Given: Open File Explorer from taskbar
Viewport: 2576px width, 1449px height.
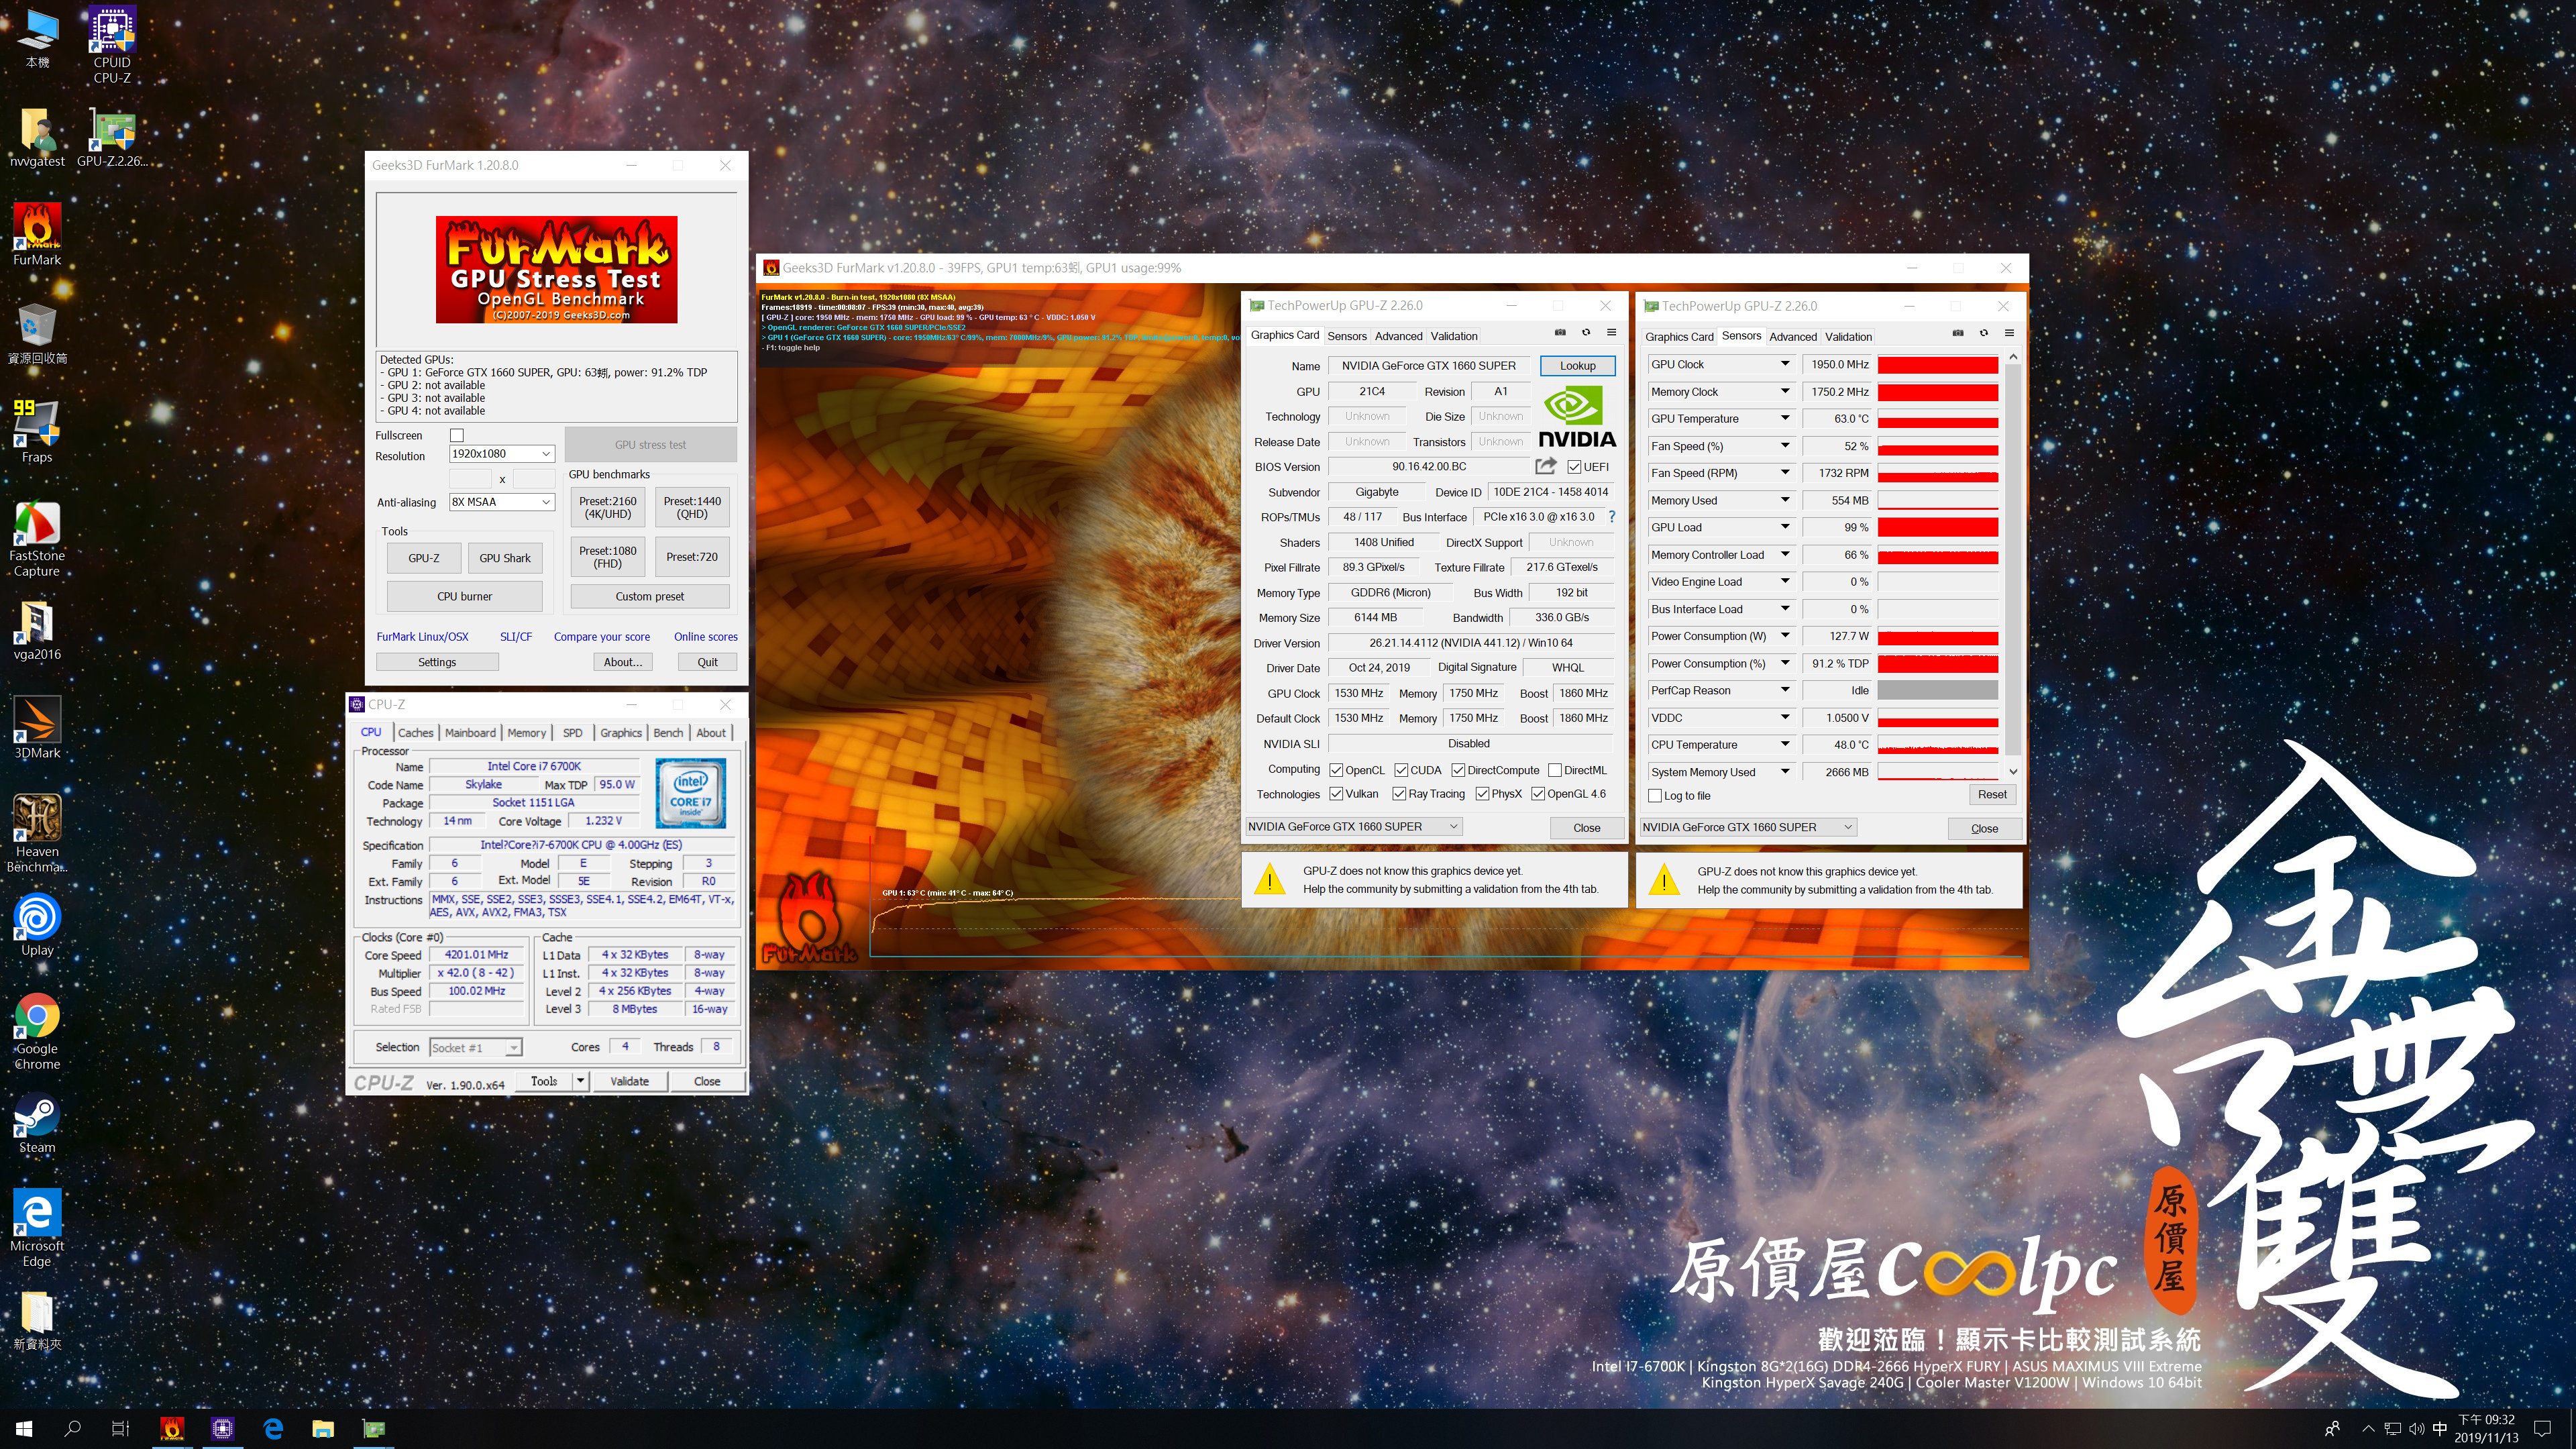Looking at the screenshot, I should coord(322,1428).
